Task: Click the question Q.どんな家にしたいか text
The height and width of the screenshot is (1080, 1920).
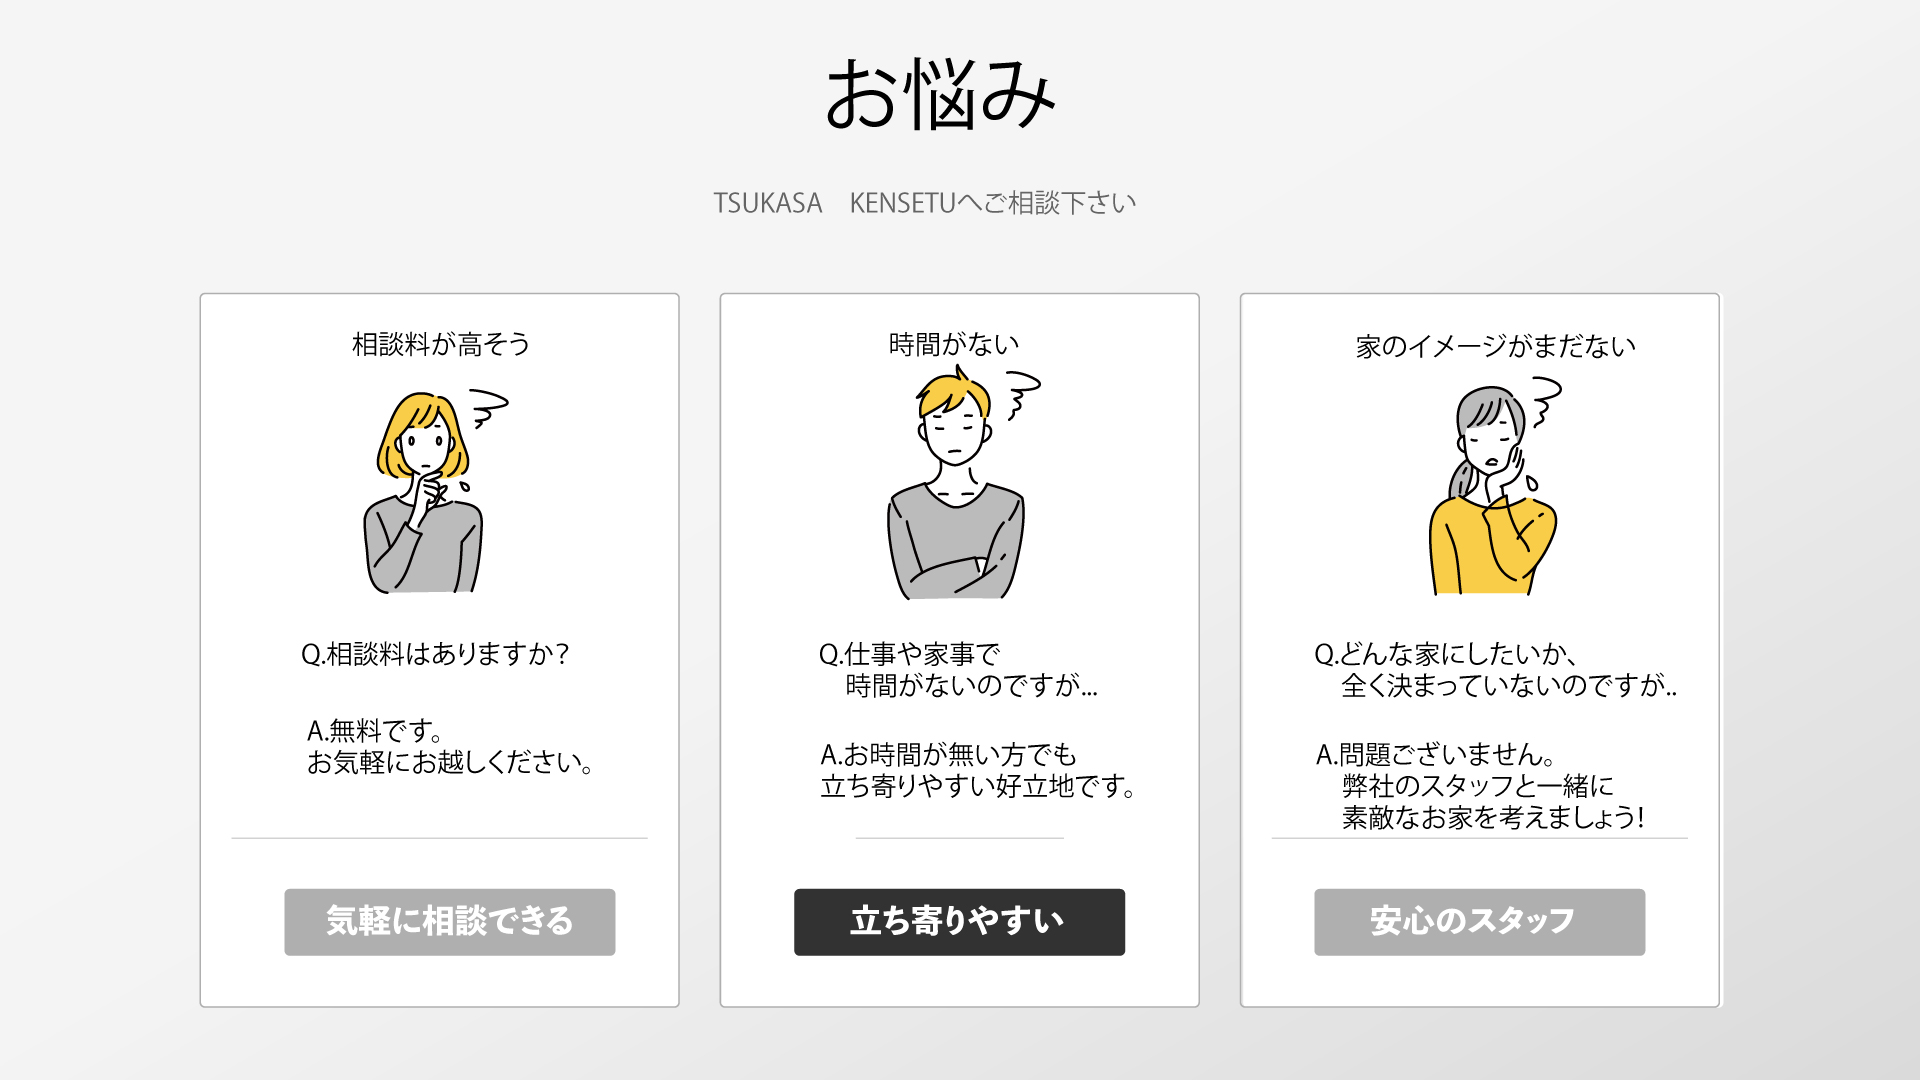Action: (x=1447, y=655)
